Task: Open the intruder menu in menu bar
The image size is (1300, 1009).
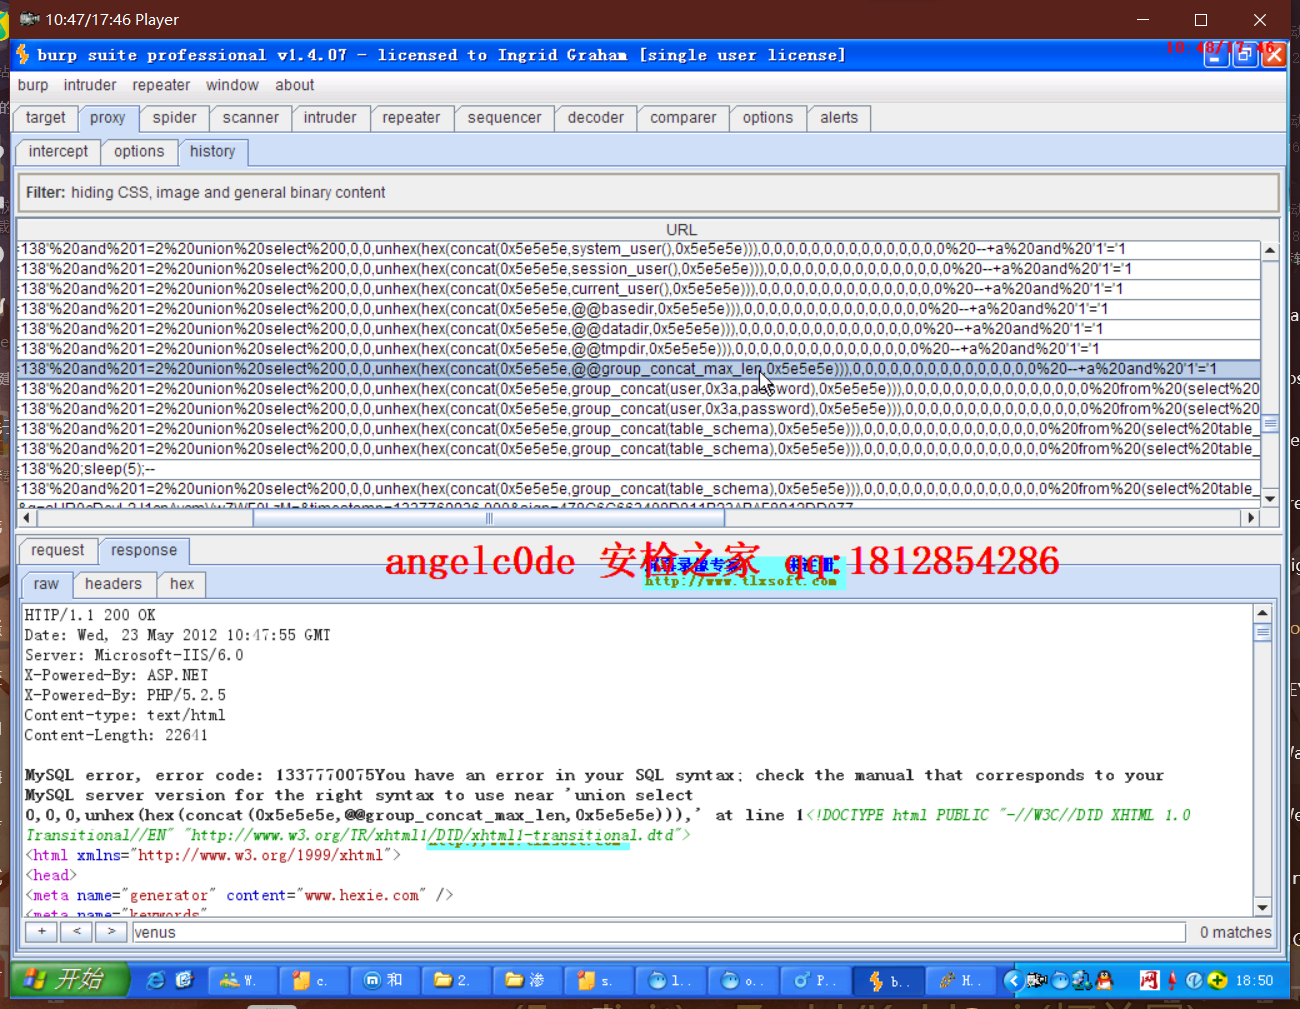Action: [x=90, y=85]
